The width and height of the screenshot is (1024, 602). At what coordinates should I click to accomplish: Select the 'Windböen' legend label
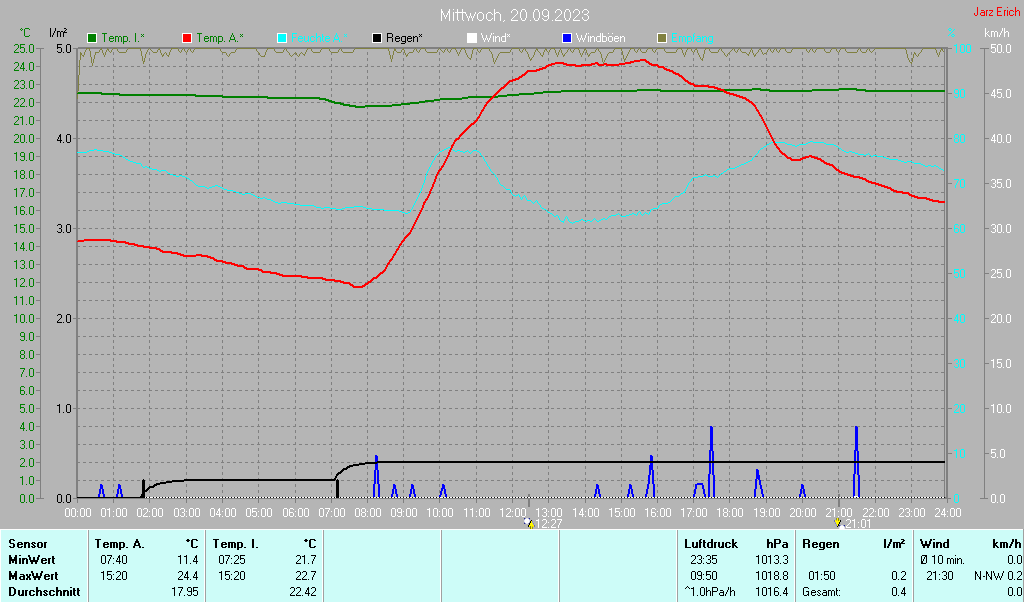[x=601, y=39]
